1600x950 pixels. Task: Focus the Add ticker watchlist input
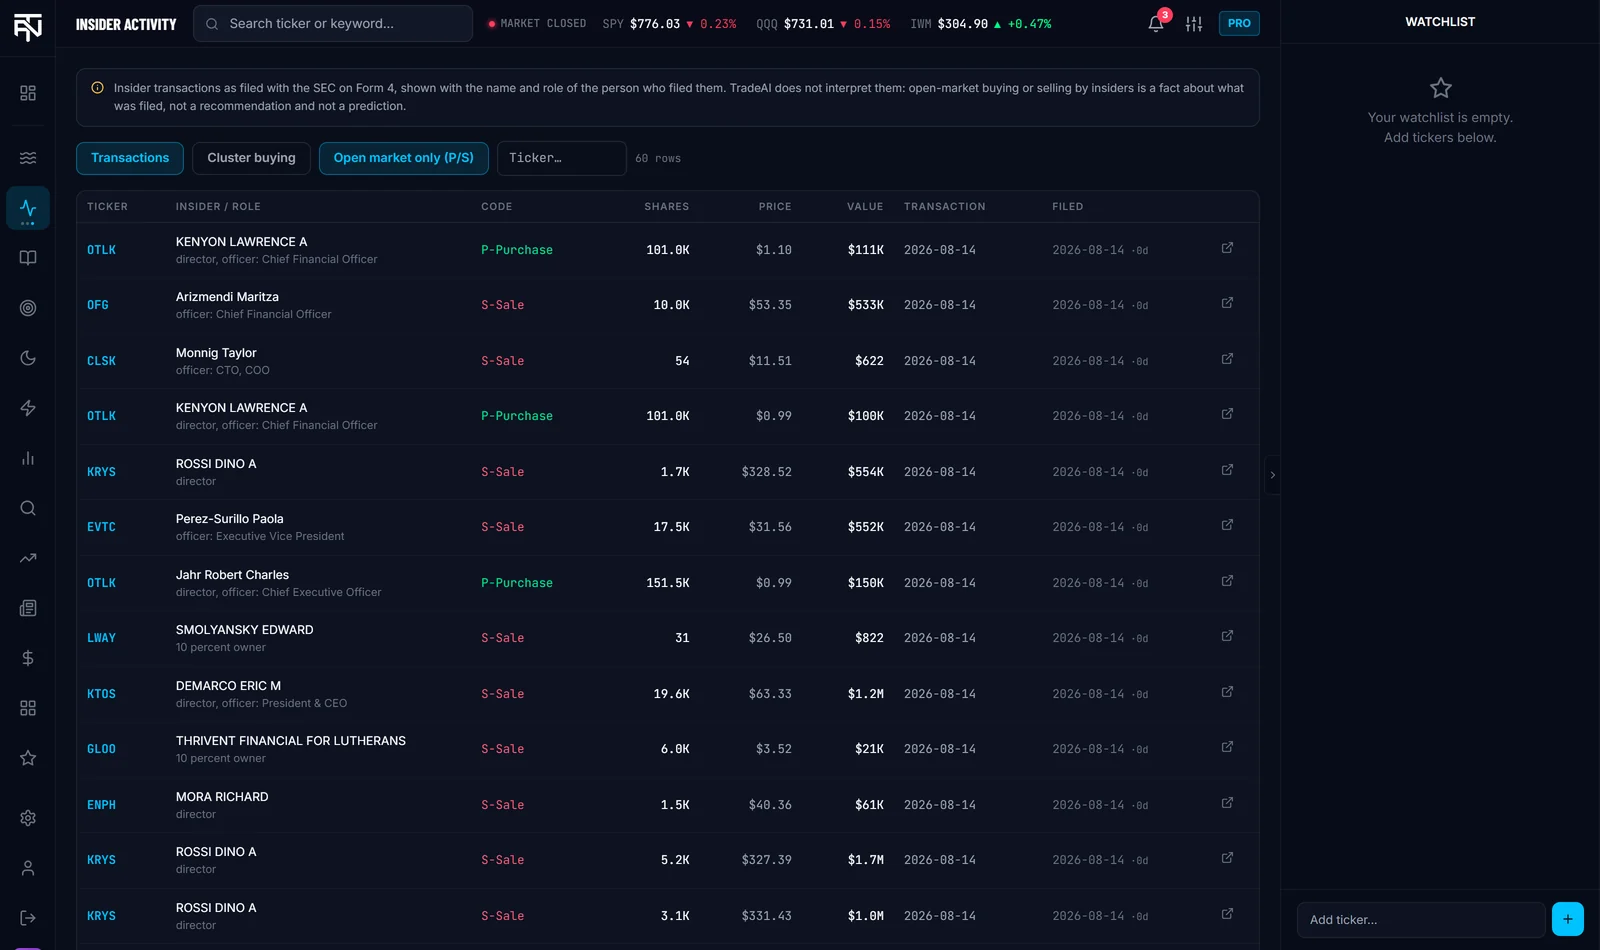coord(1421,919)
